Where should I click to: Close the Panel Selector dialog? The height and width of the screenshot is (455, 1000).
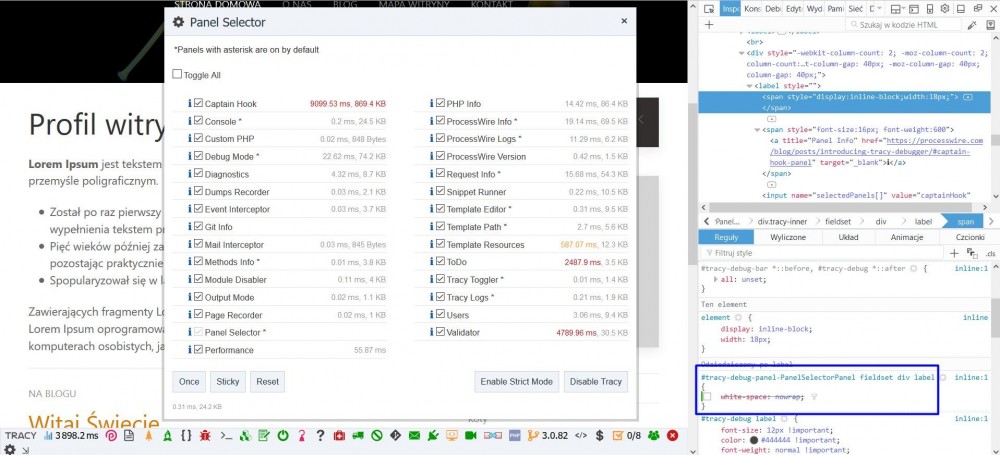(624, 21)
